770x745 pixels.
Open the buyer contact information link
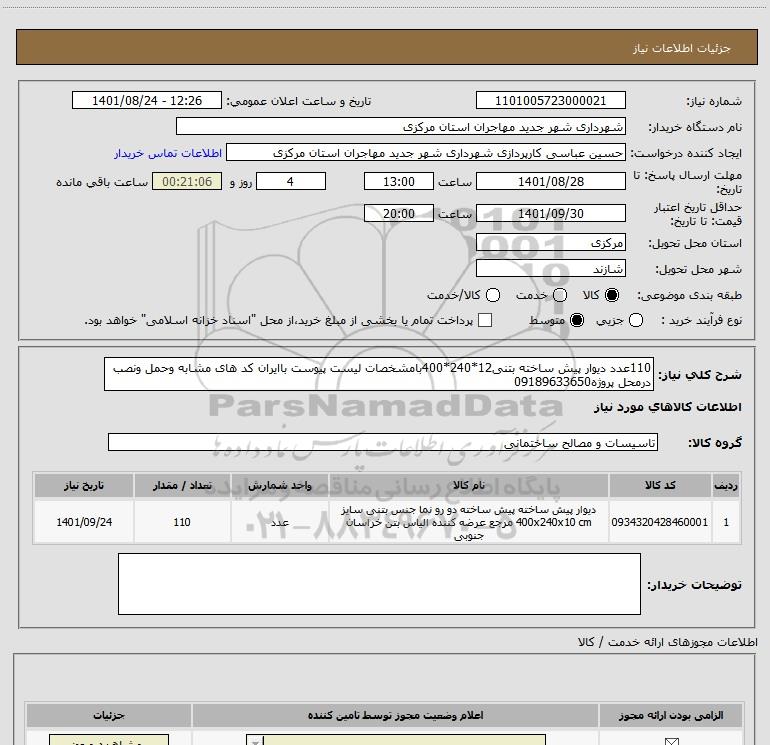coord(168,153)
